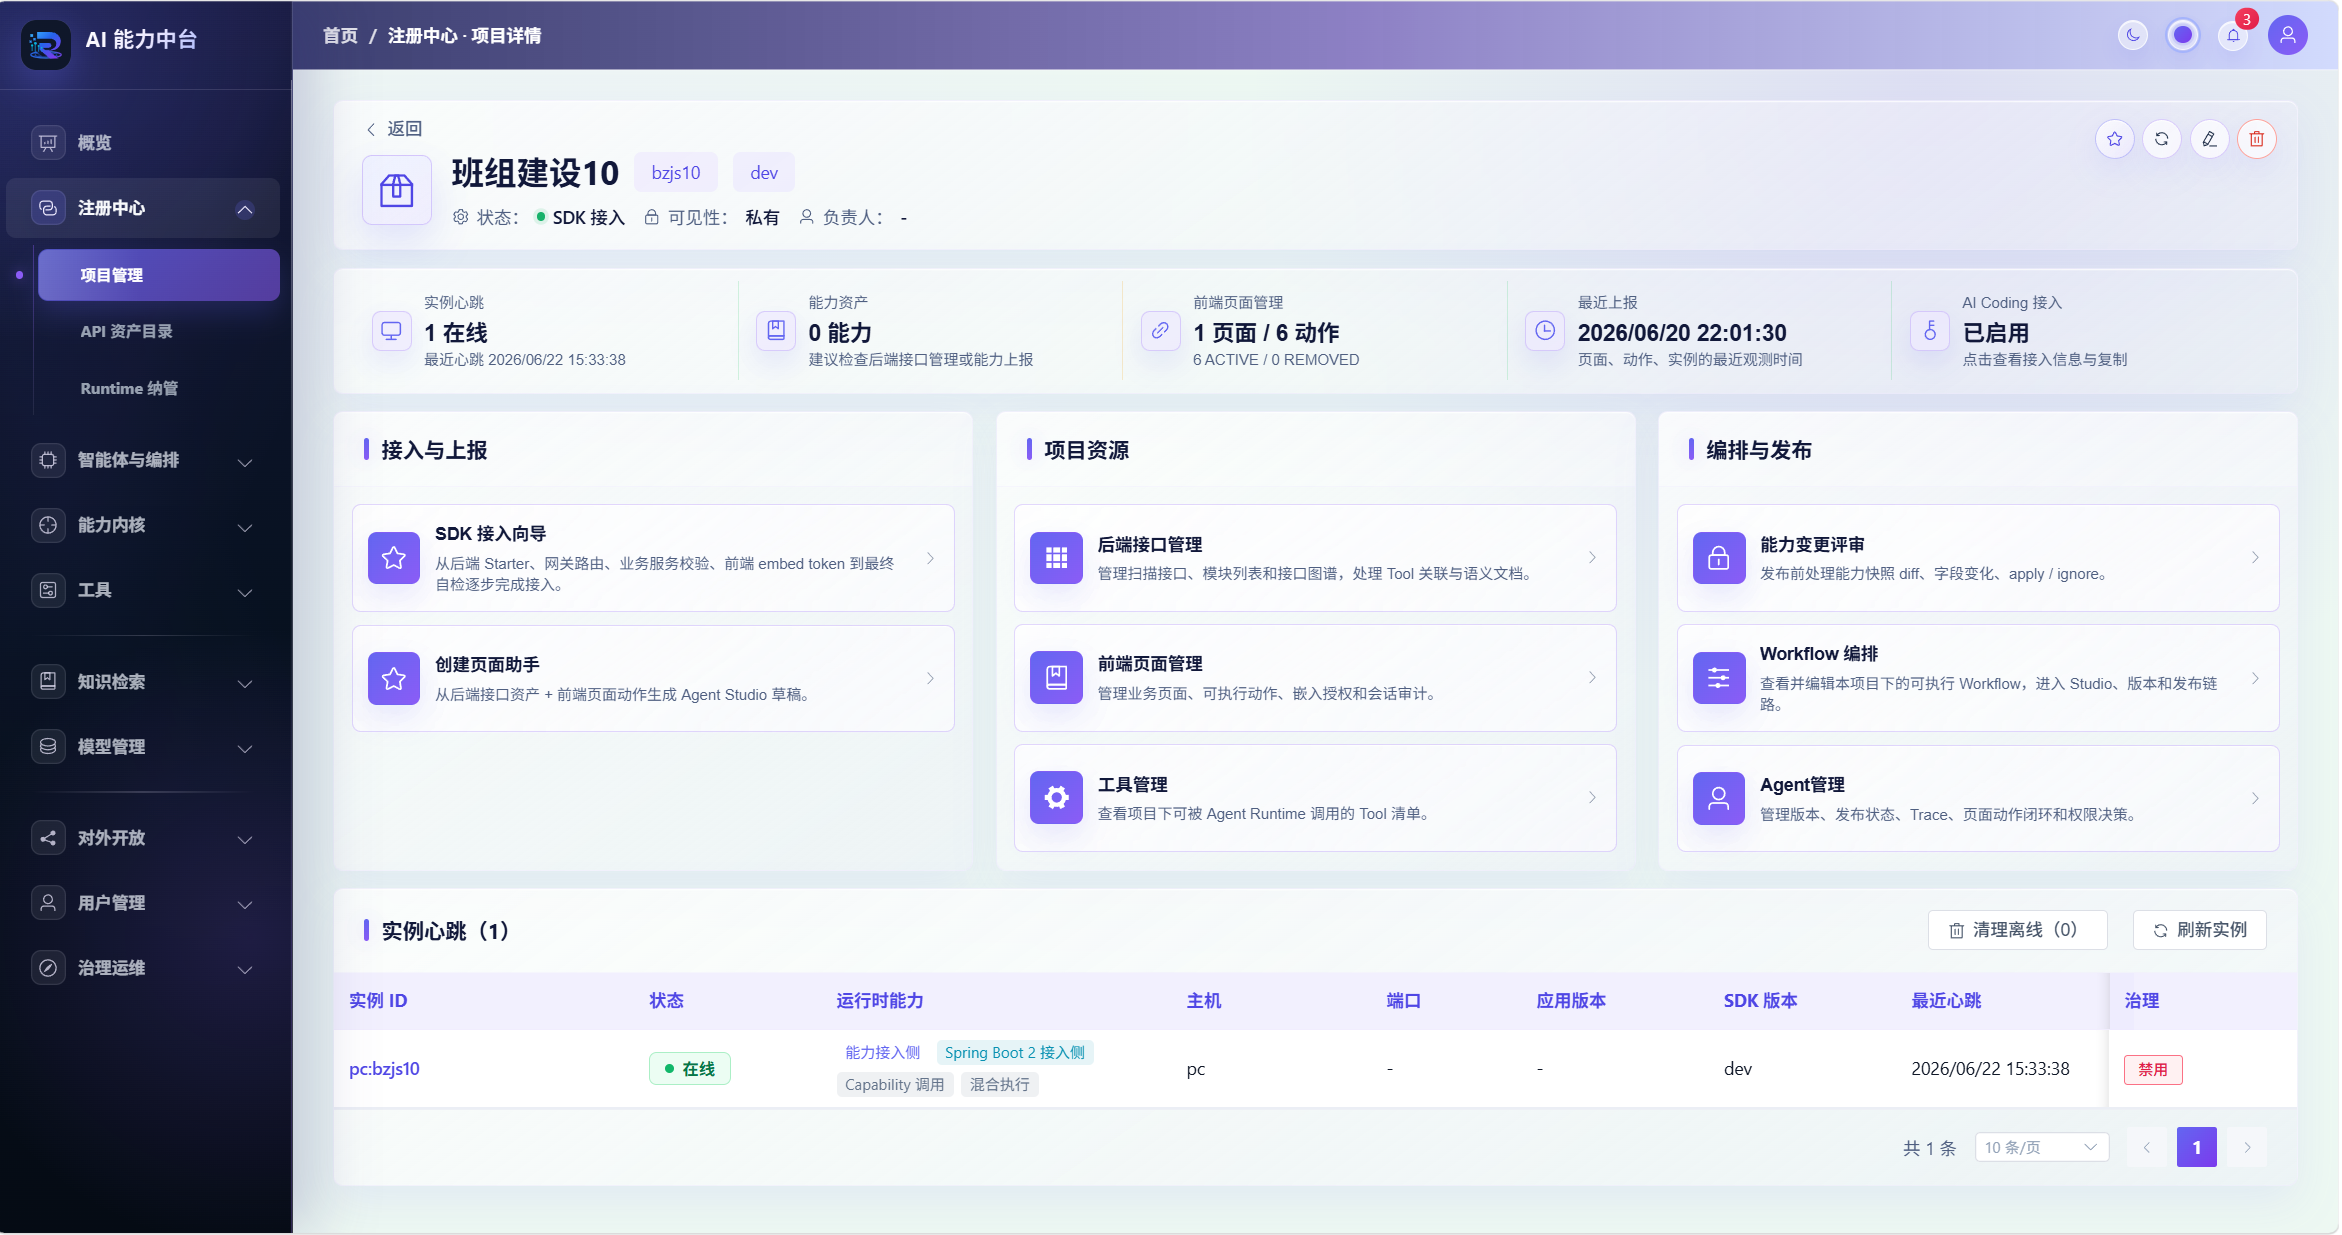Open notifications bell with badge 3

2232,35
